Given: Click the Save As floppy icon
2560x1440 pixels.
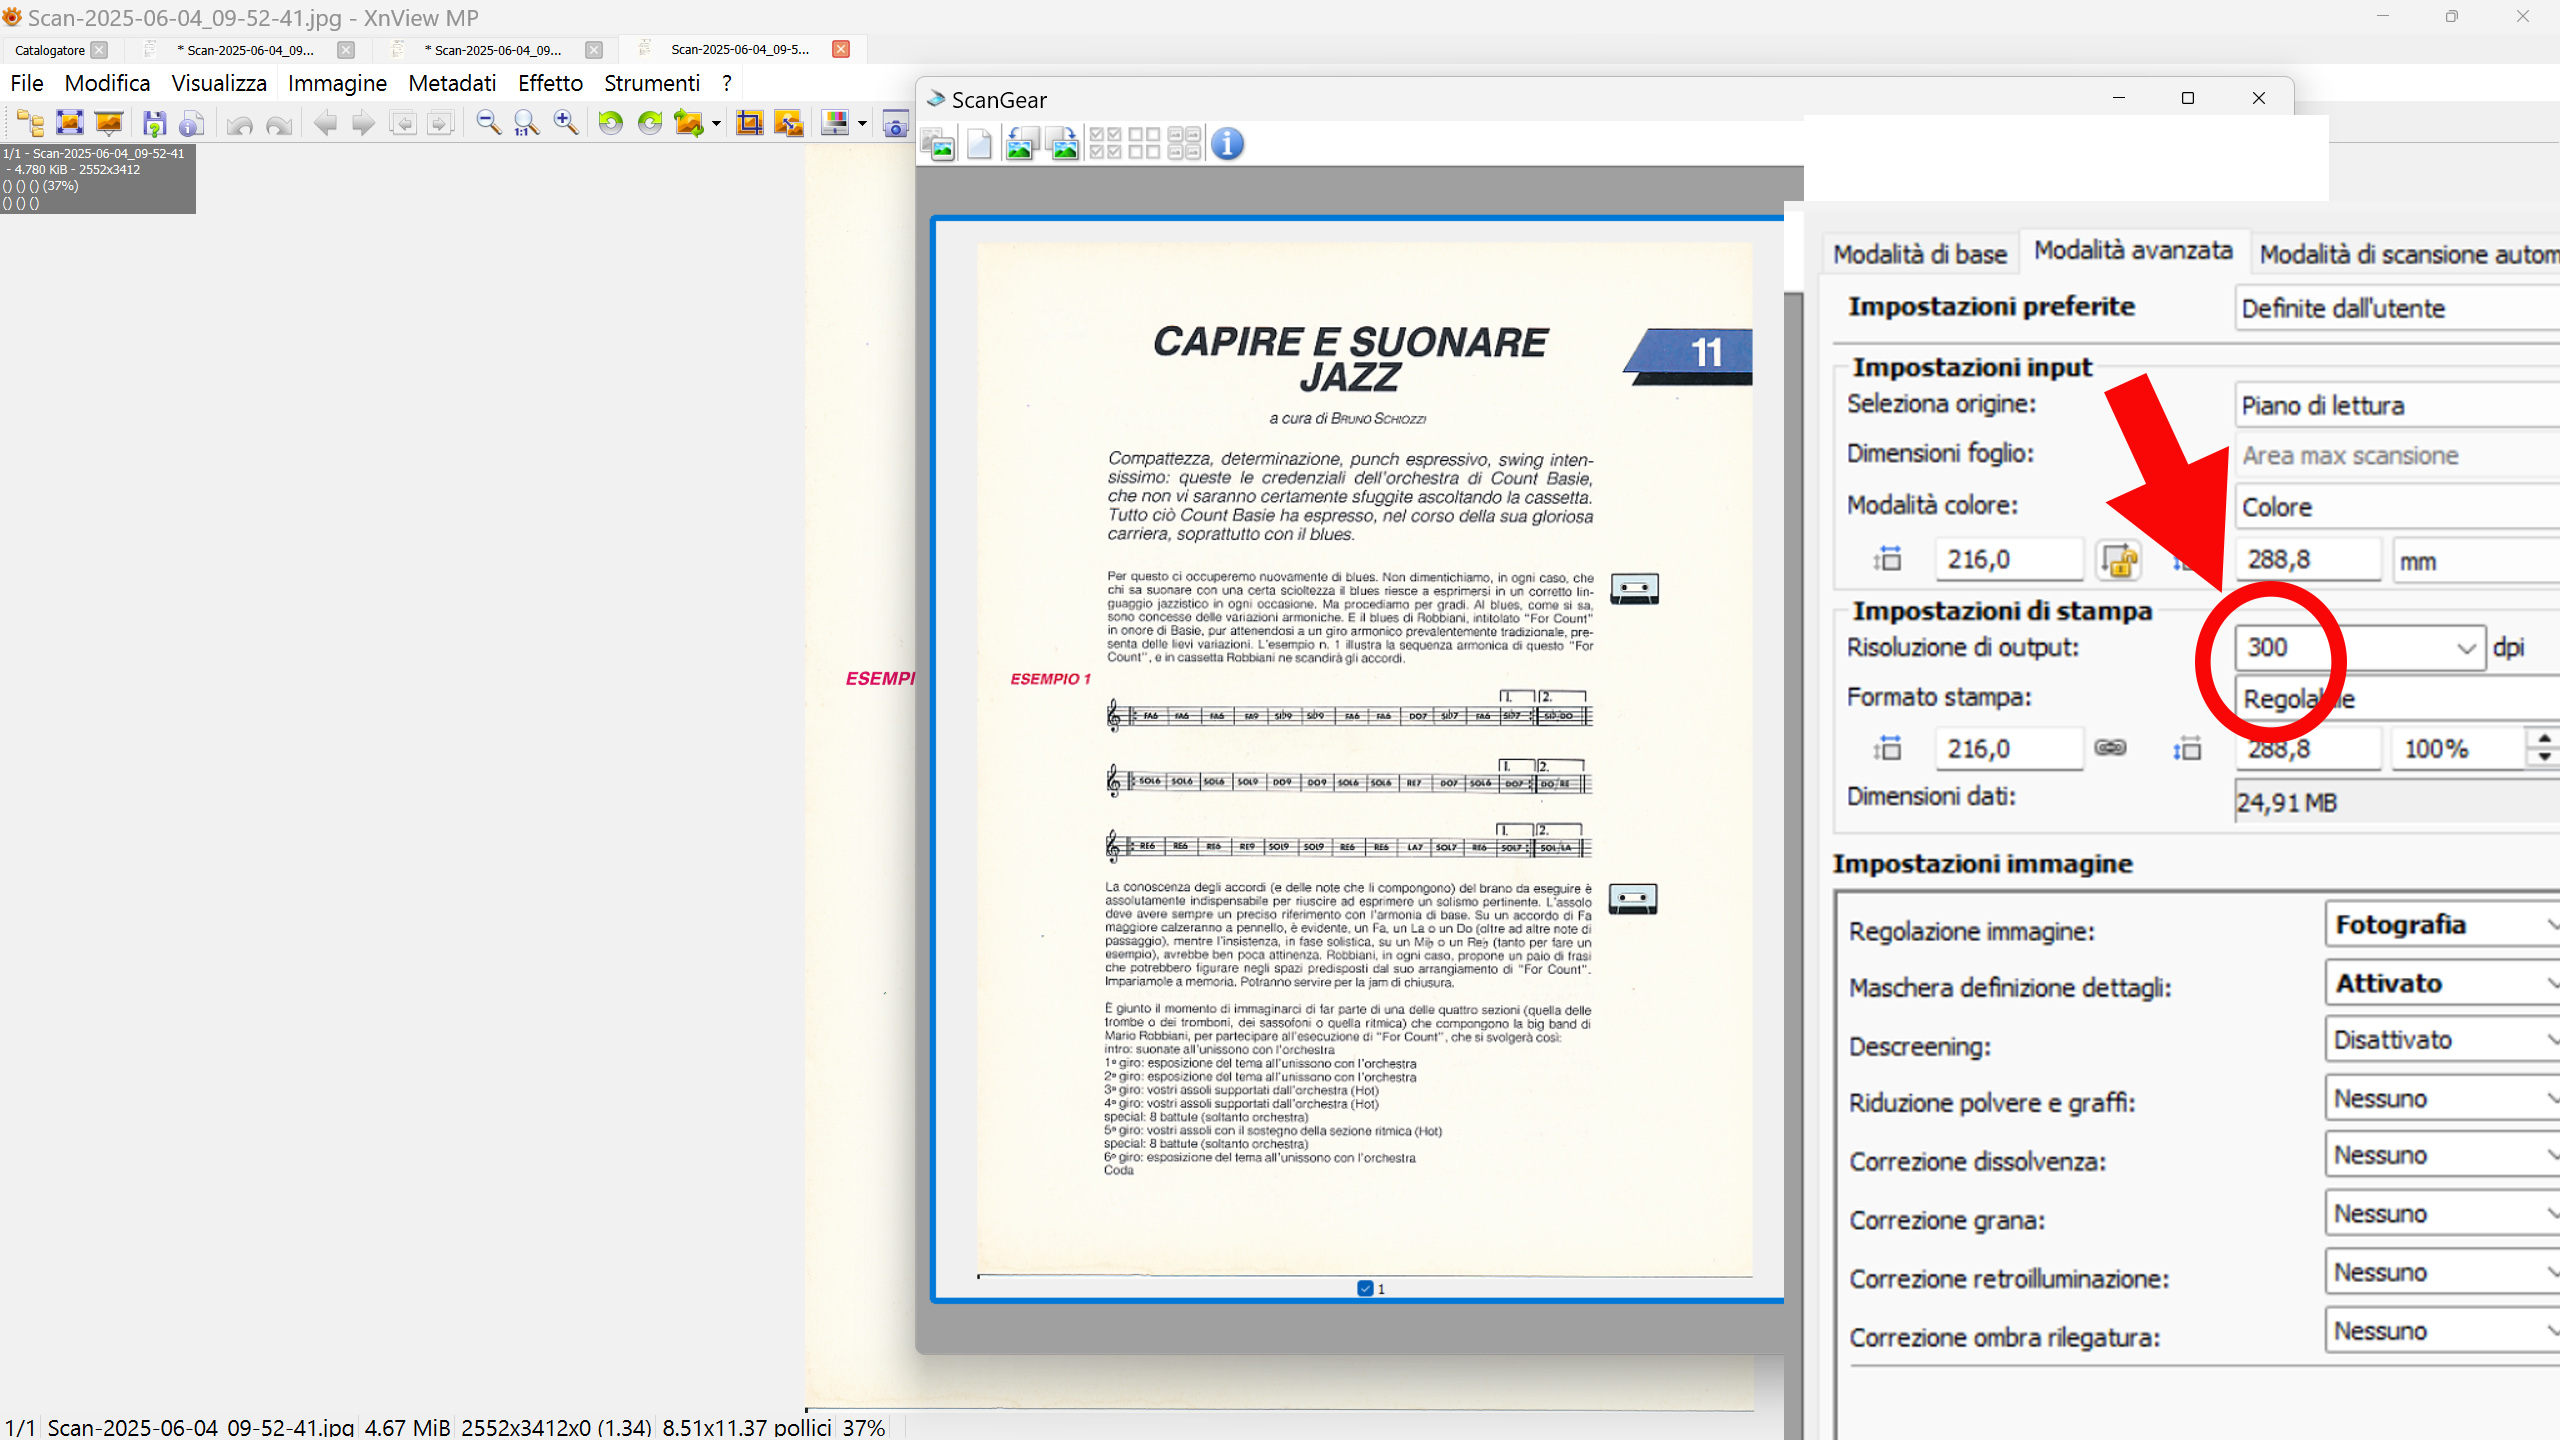Looking at the screenshot, I should tap(154, 123).
